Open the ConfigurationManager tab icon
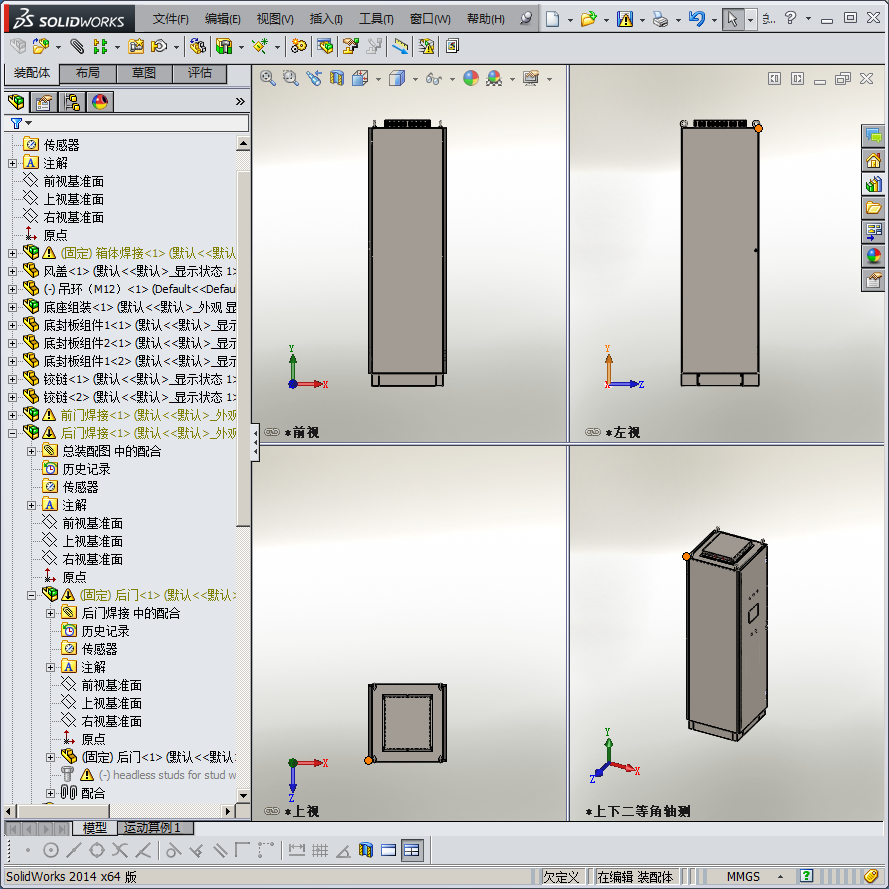The width and height of the screenshot is (889, 889). coord(72,102)
